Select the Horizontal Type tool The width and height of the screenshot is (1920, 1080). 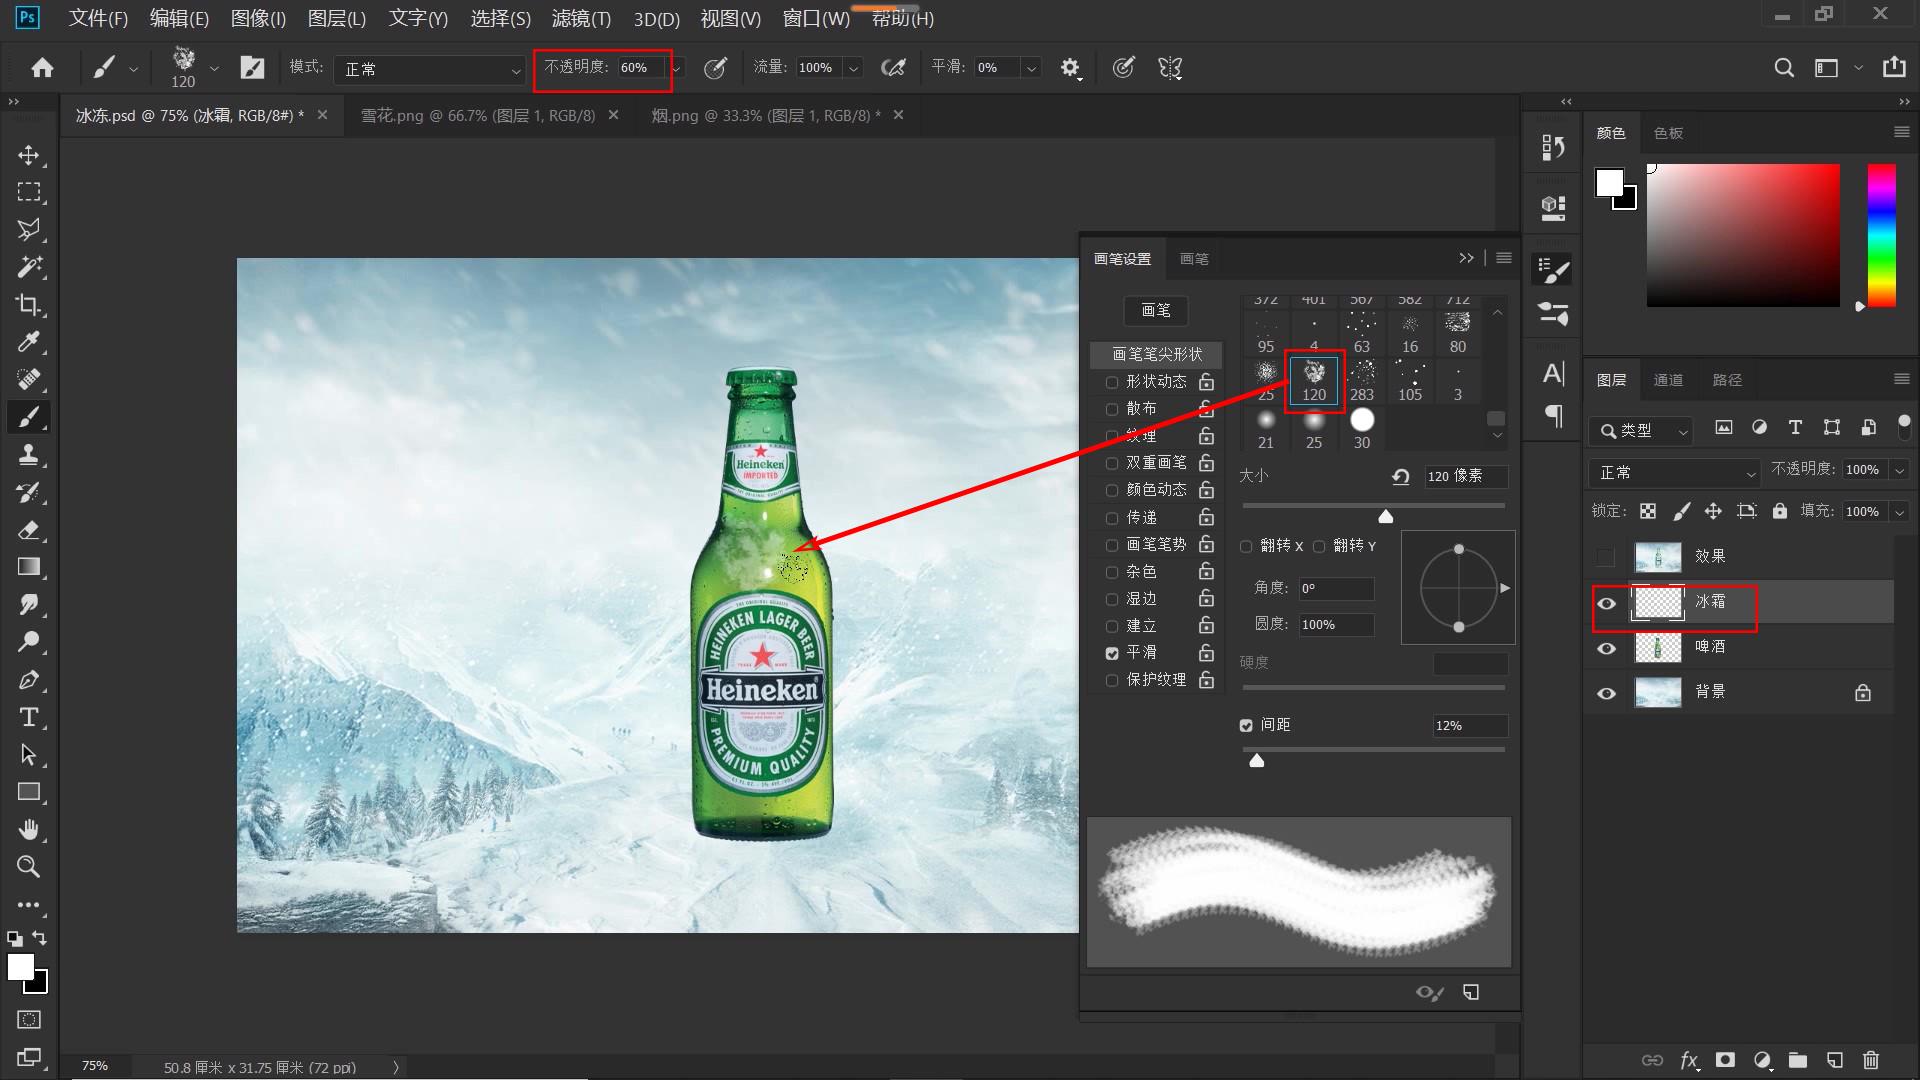pyautogui.click(x=29, y=717)
